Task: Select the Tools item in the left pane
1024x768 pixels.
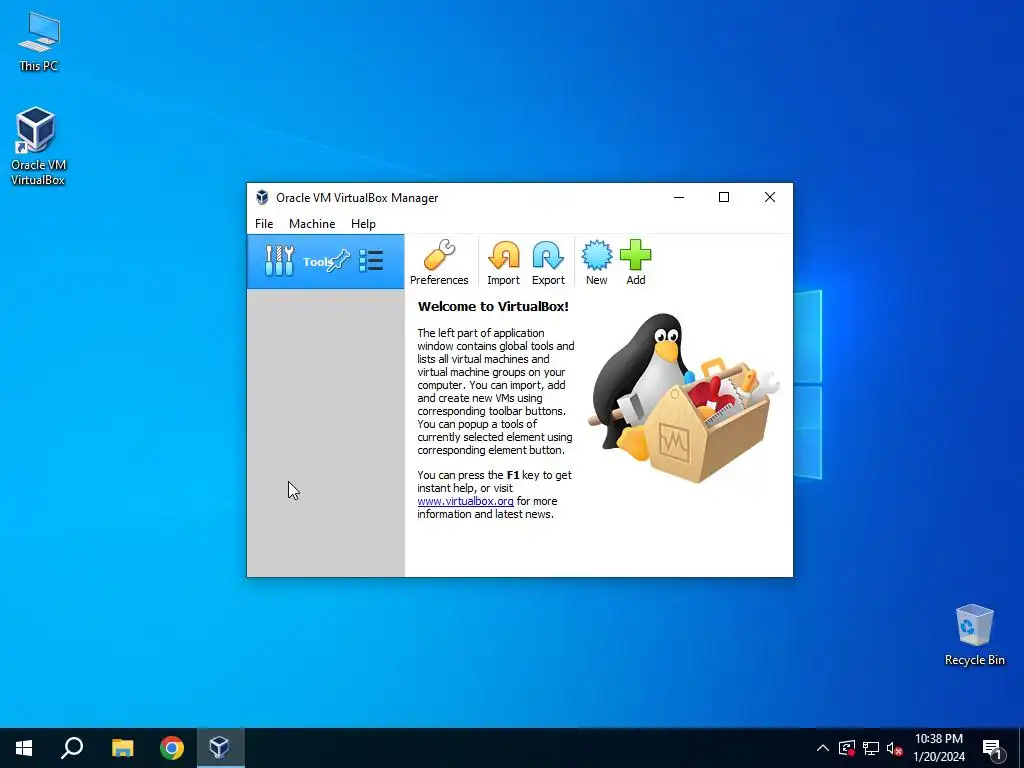Action: point(325,261)
